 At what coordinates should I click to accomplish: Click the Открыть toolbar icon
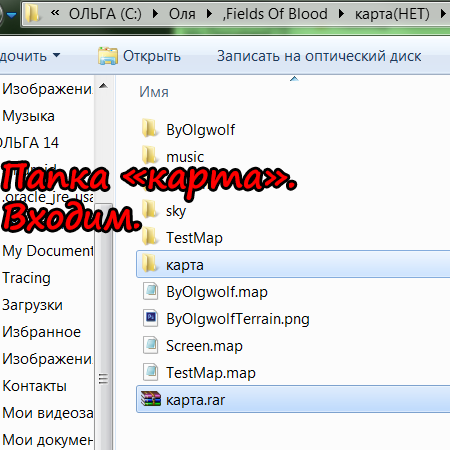[108, 56]
